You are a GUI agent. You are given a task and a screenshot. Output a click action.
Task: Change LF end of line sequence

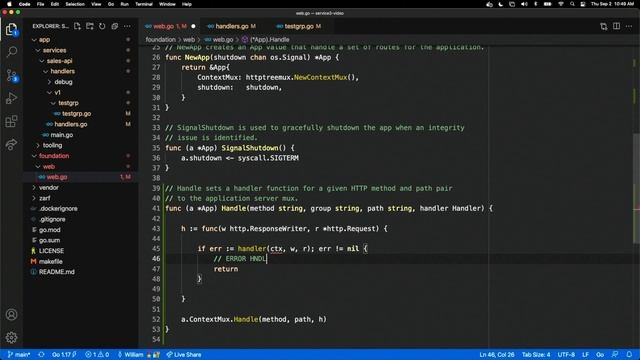point(585,355)
